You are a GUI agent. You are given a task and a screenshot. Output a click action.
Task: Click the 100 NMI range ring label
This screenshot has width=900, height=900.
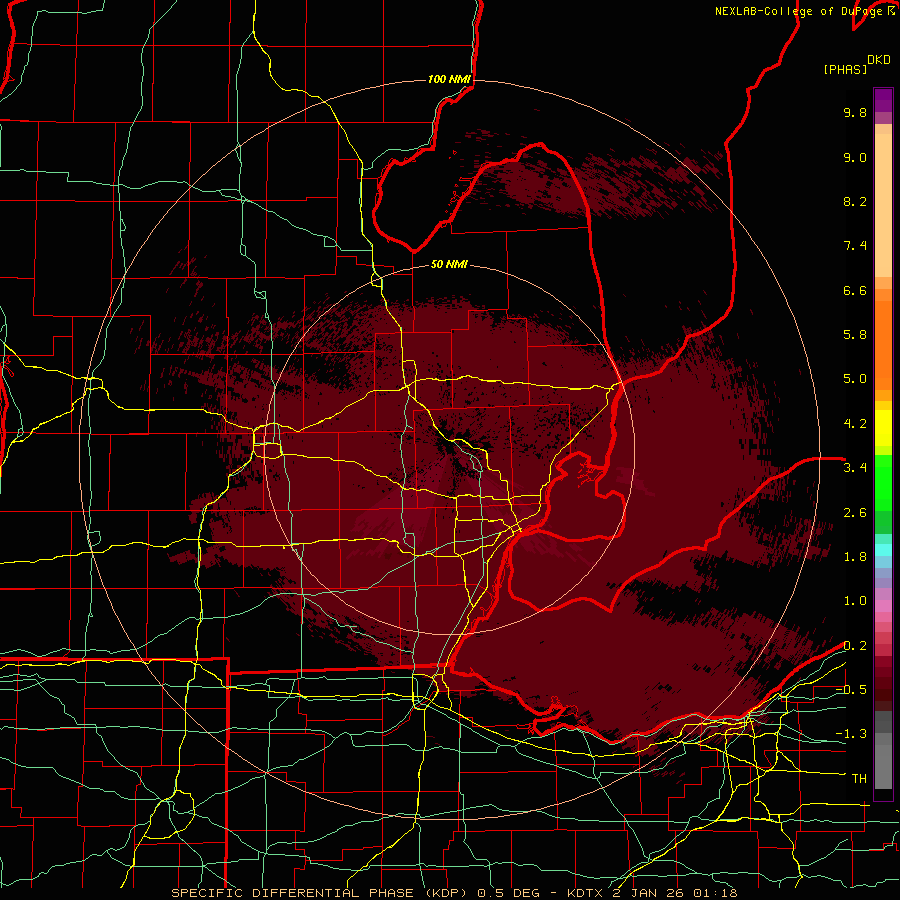tap(449, 79)
